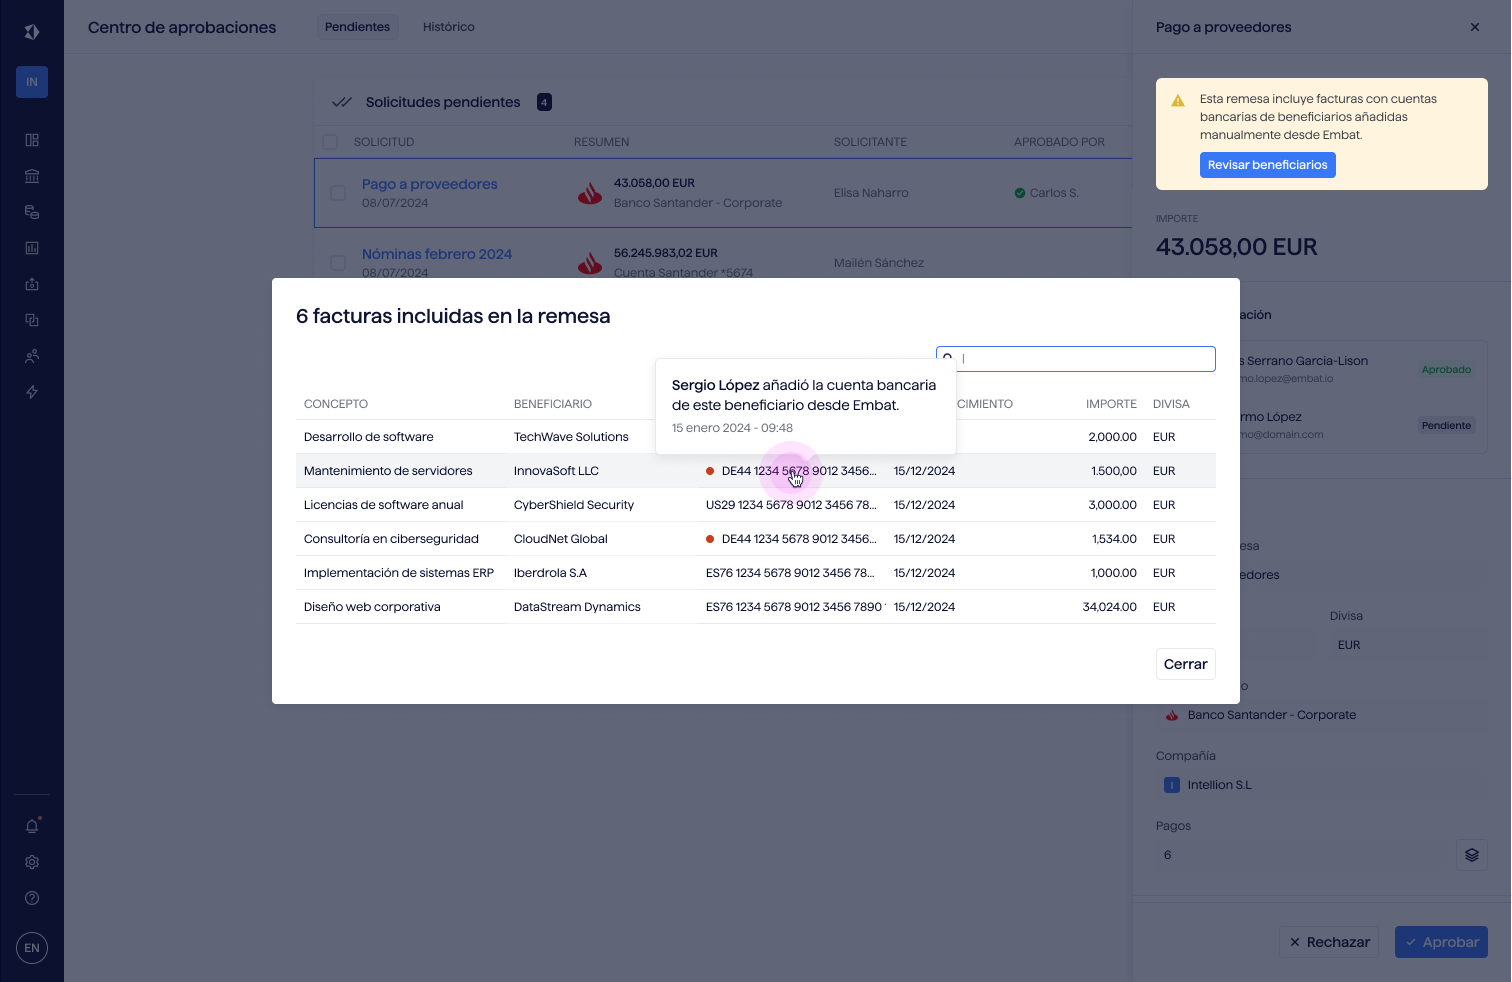Switch to the Histórico tab

pos(448,27)
